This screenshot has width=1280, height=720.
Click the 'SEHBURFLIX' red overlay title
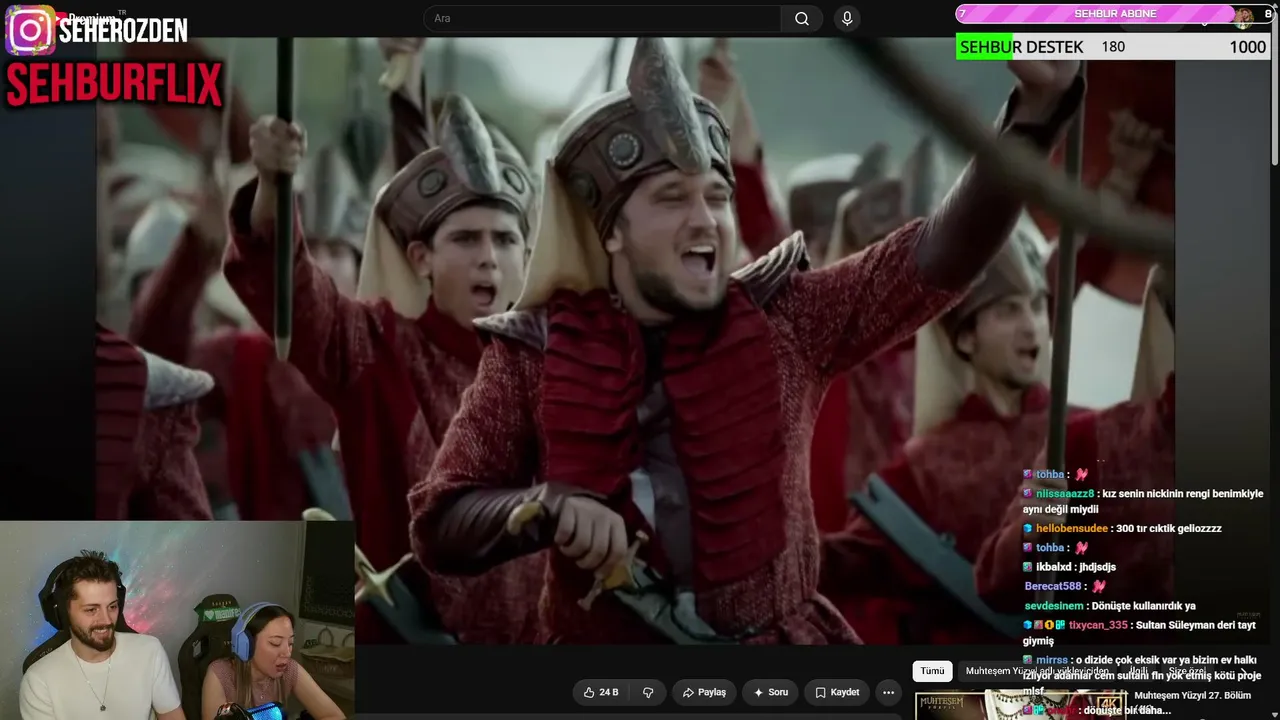click(x=114, y=84)
